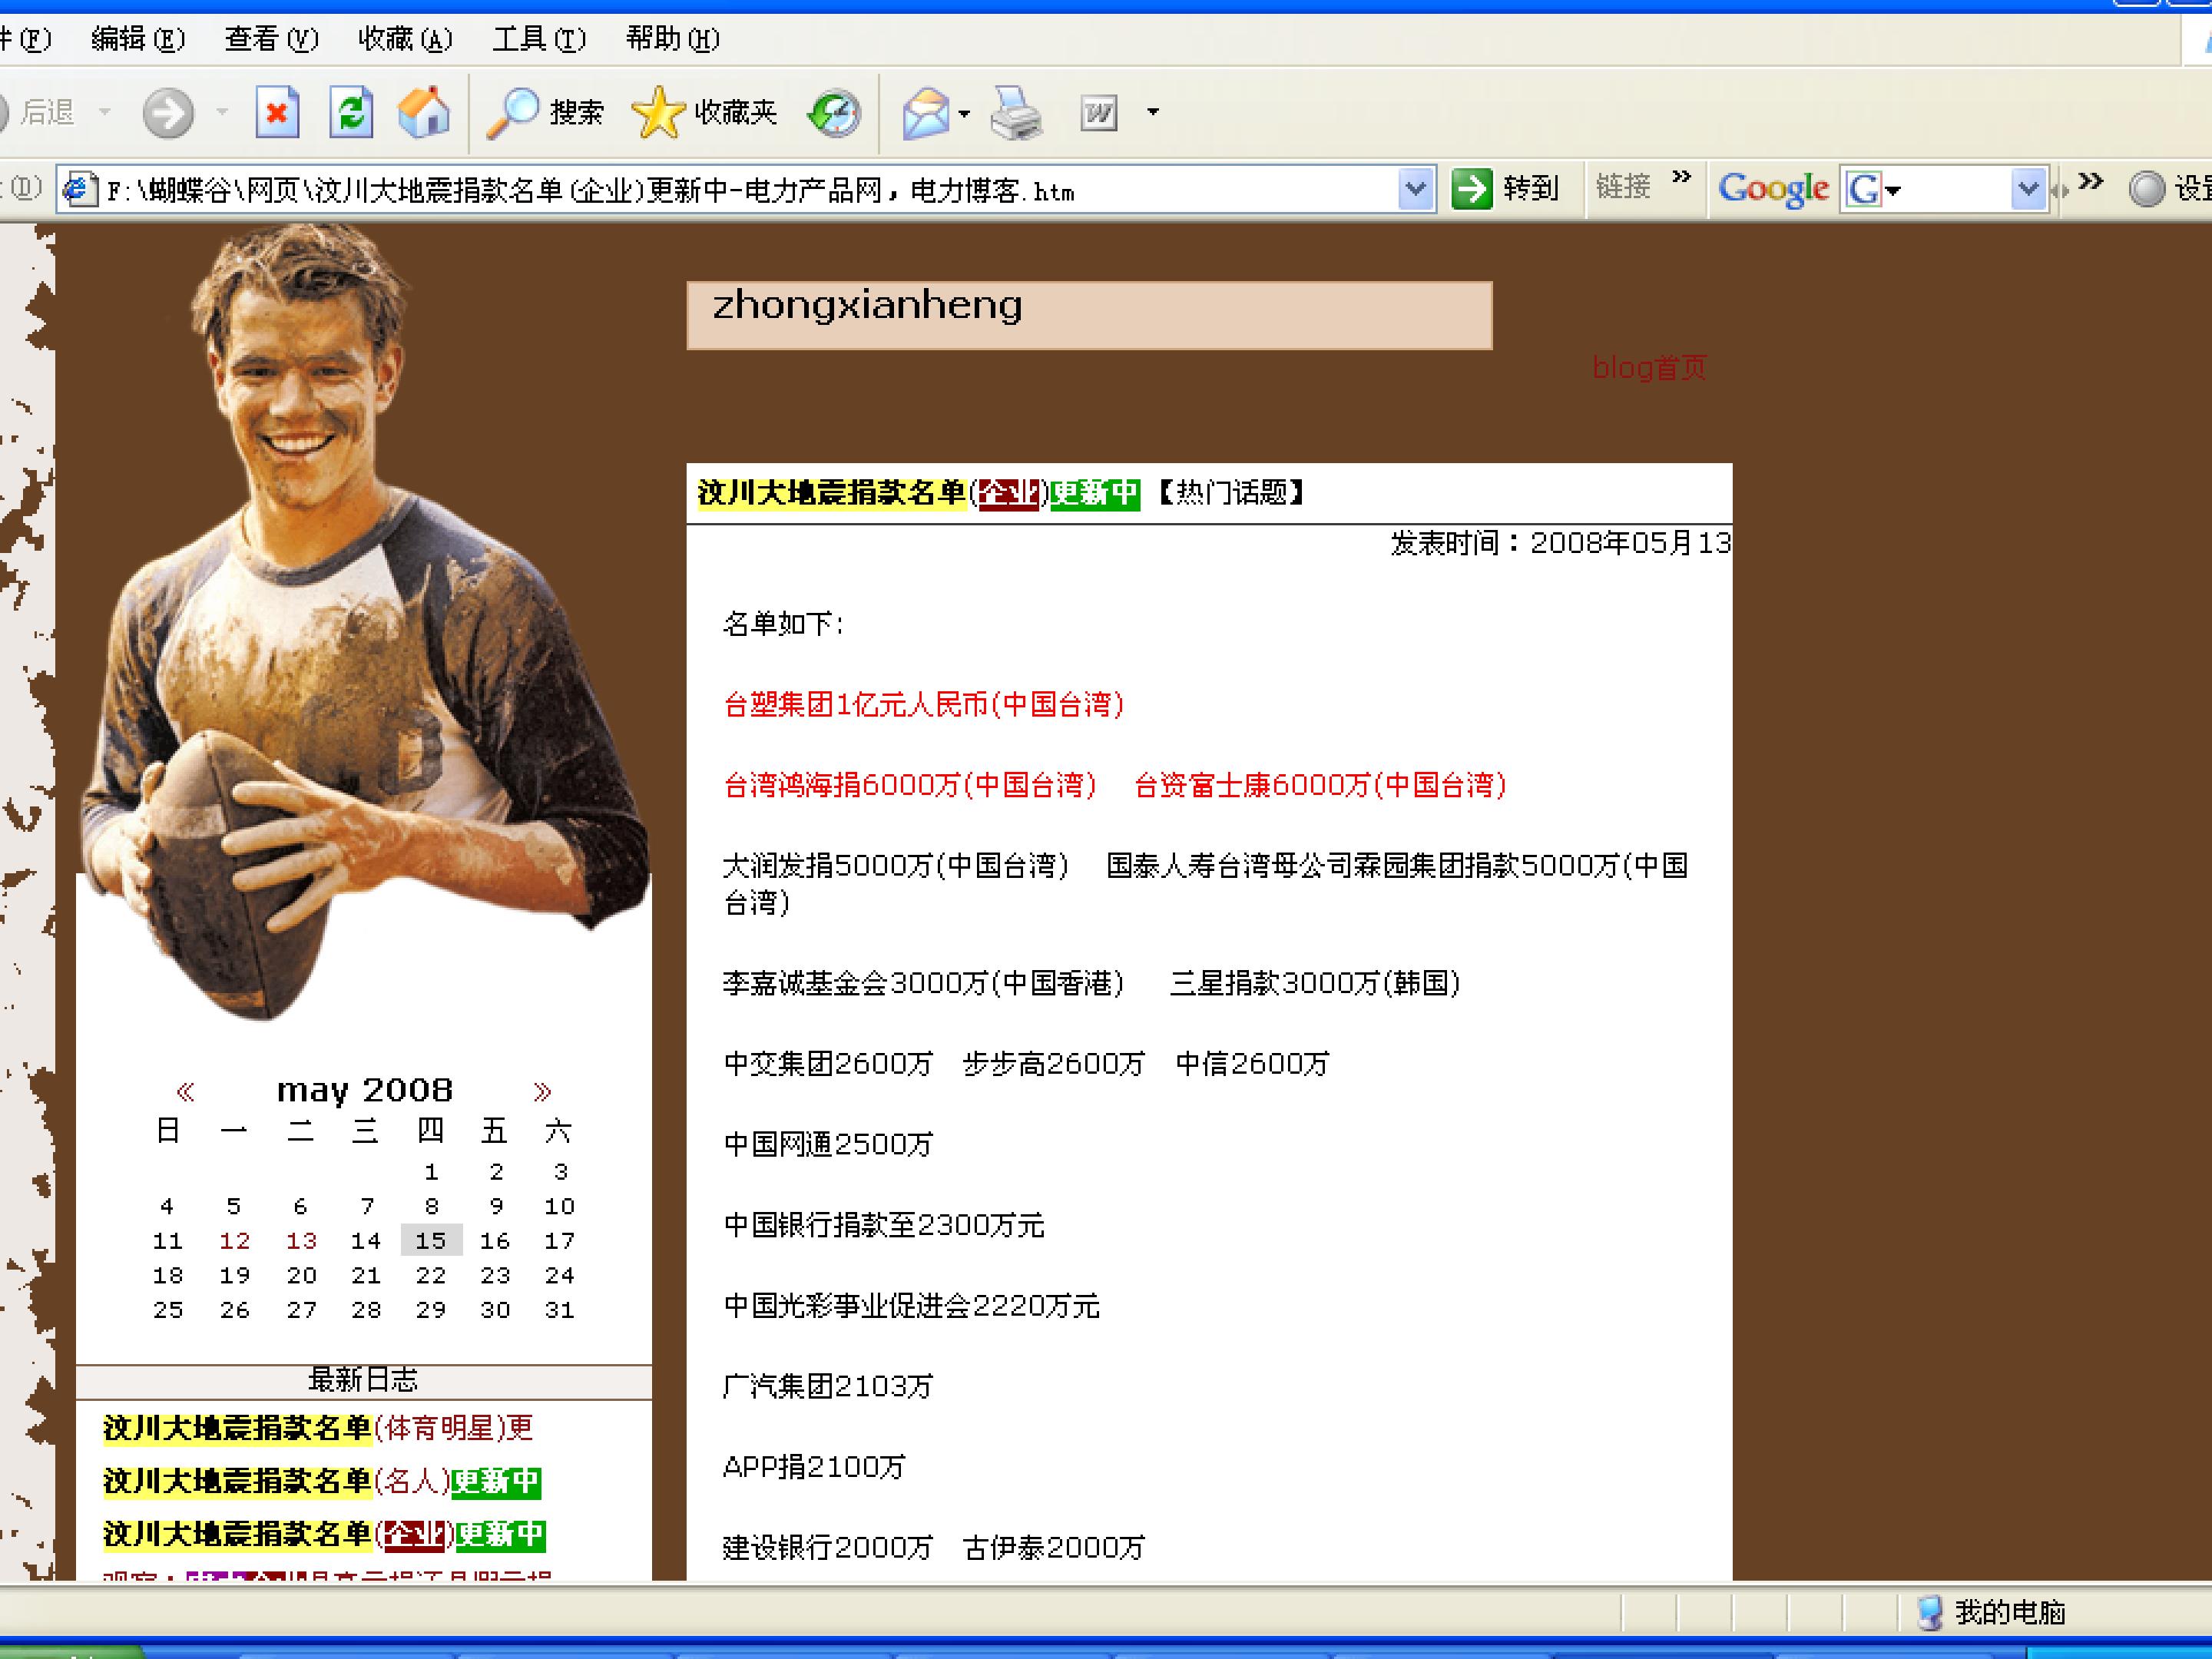The image size is (2212, 1659).
Task: Open the 工具(T) menu
Action: 538,39
